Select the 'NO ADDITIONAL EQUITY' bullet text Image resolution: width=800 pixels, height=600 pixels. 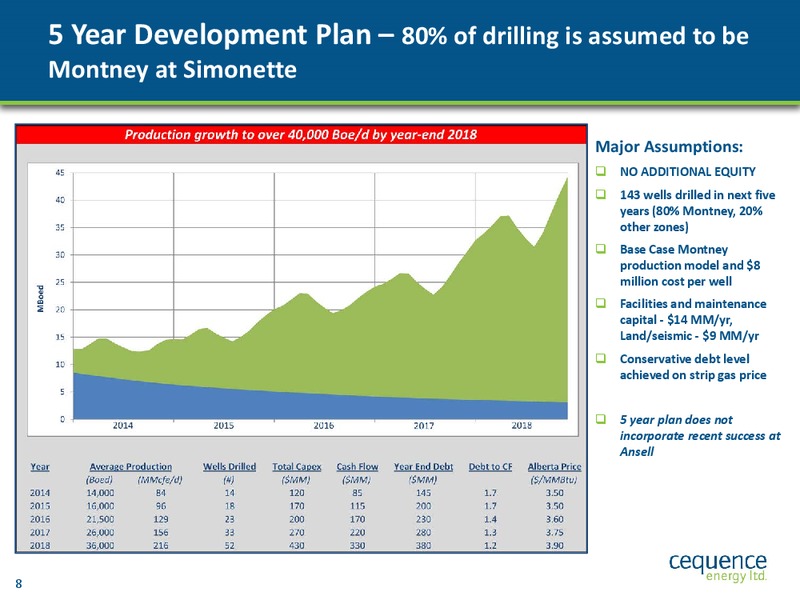pyautogui.click(x=687, y=171)
